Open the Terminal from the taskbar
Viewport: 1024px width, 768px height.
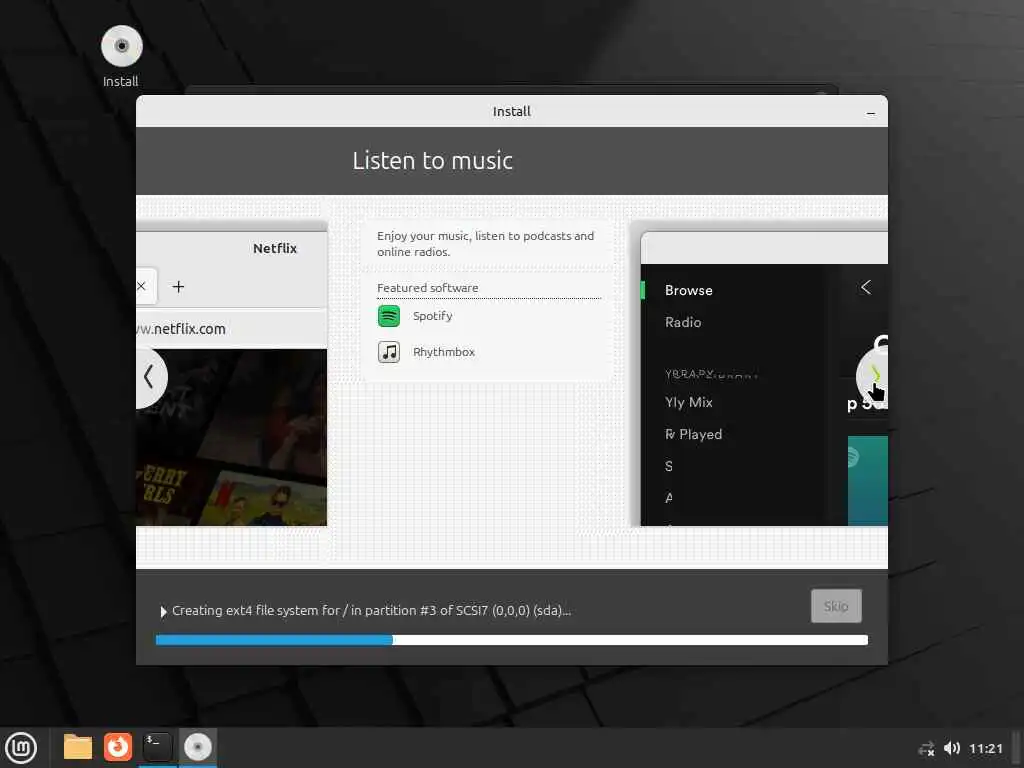point(157,747)
